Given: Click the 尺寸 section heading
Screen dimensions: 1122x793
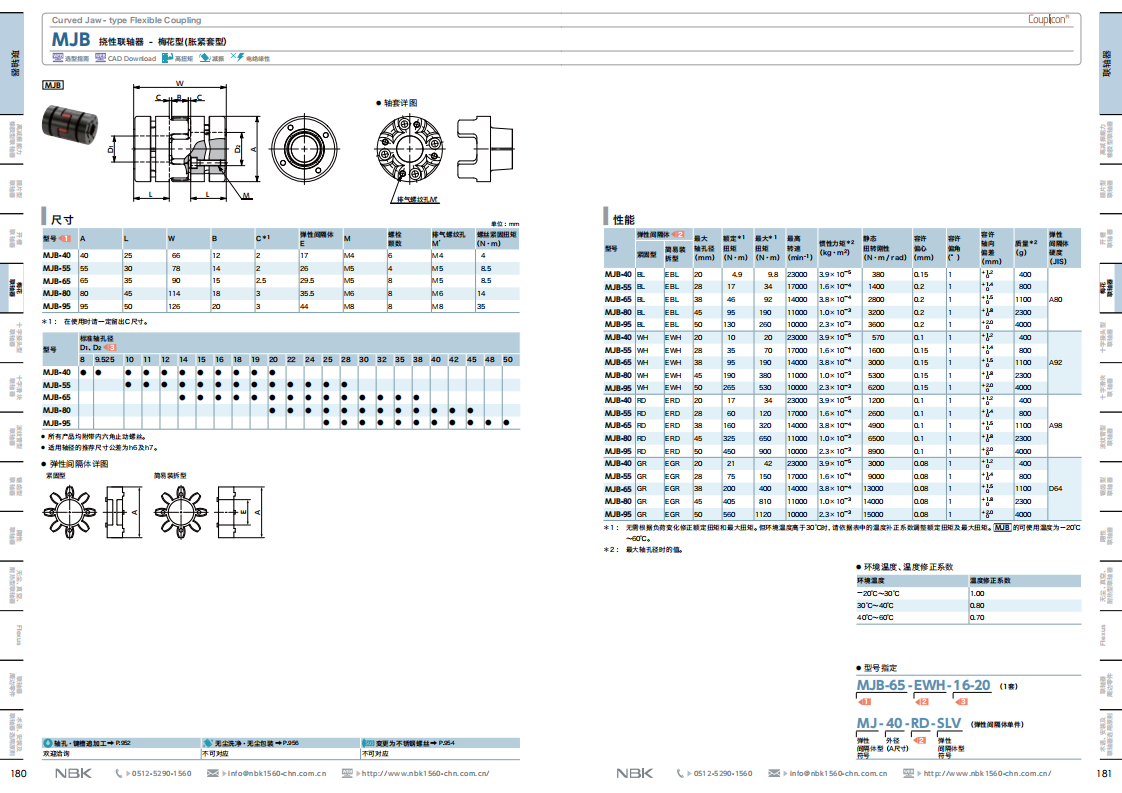Looking at the screenshot, I should pyautogui.click(x=62, y=220).
